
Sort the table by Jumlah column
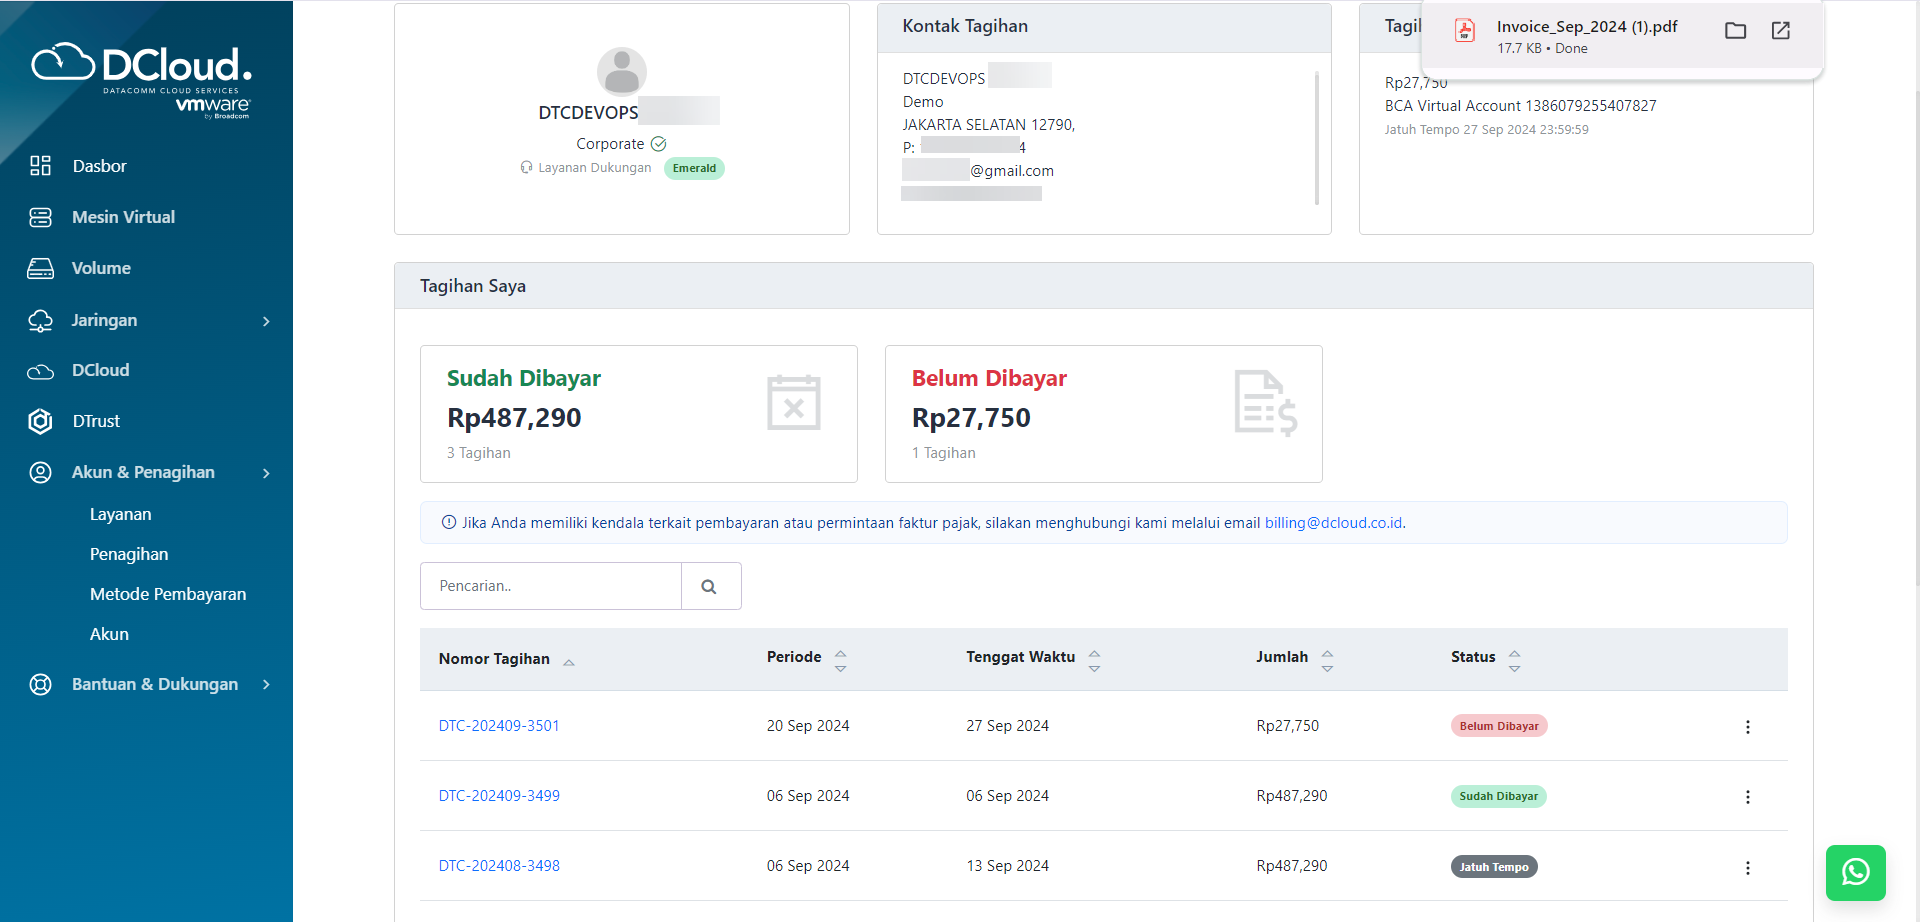click(x=1327, y=657)
